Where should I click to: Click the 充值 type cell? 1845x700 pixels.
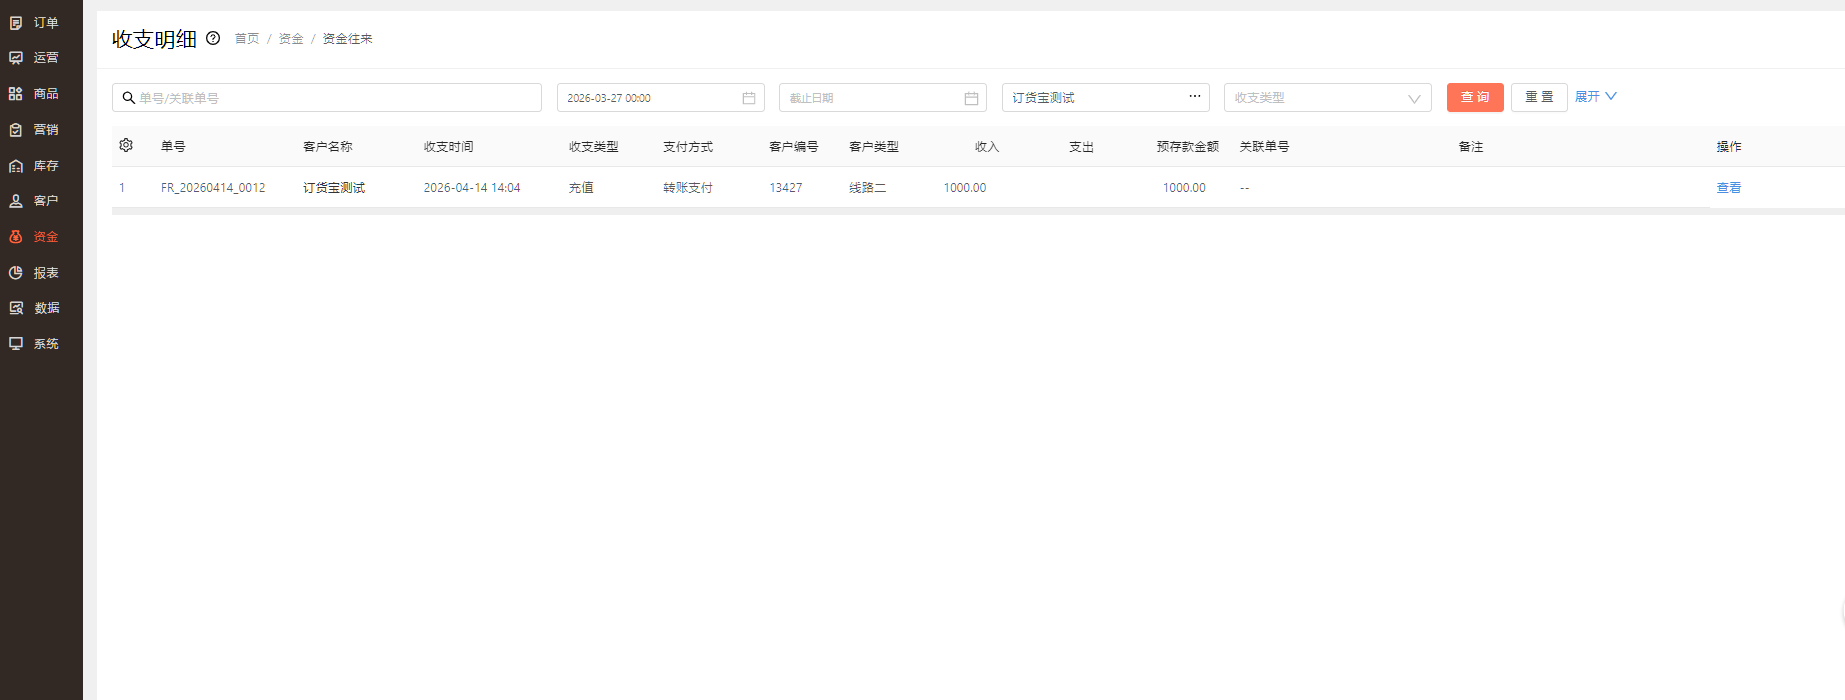tap(581, 188)
